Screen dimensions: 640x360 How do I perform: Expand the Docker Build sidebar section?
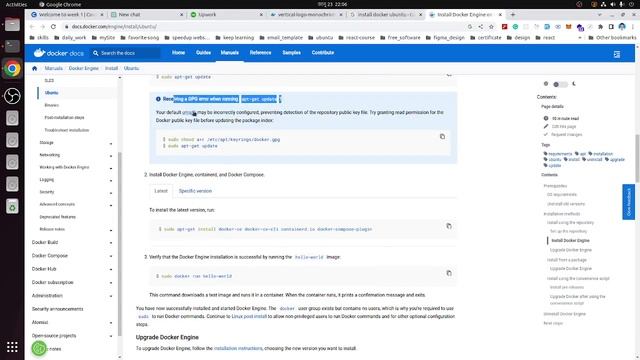pyautogui.click(x=111, y=242)
